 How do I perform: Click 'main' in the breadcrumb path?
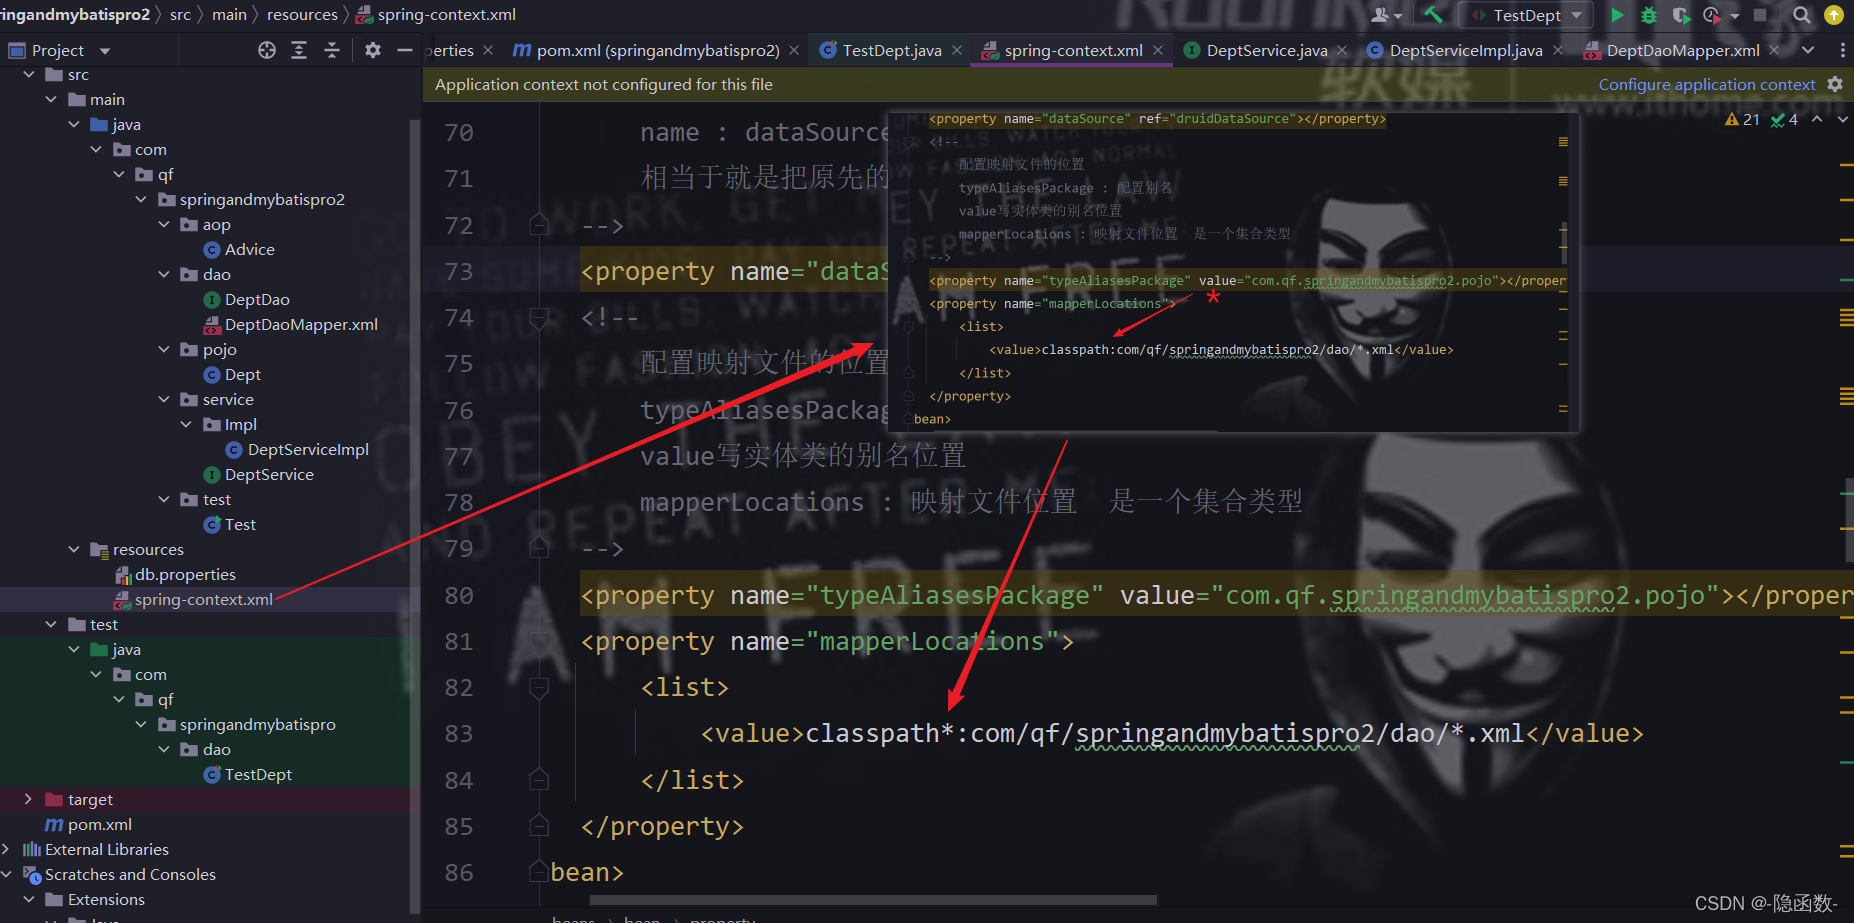pos(229,15)
